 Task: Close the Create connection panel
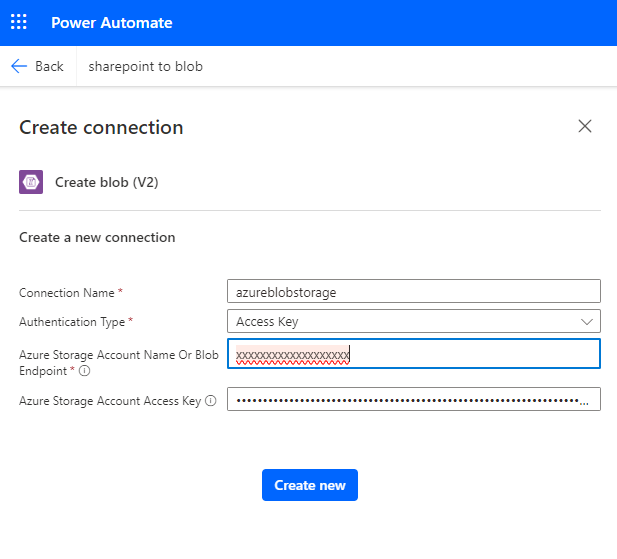(585, 126)
